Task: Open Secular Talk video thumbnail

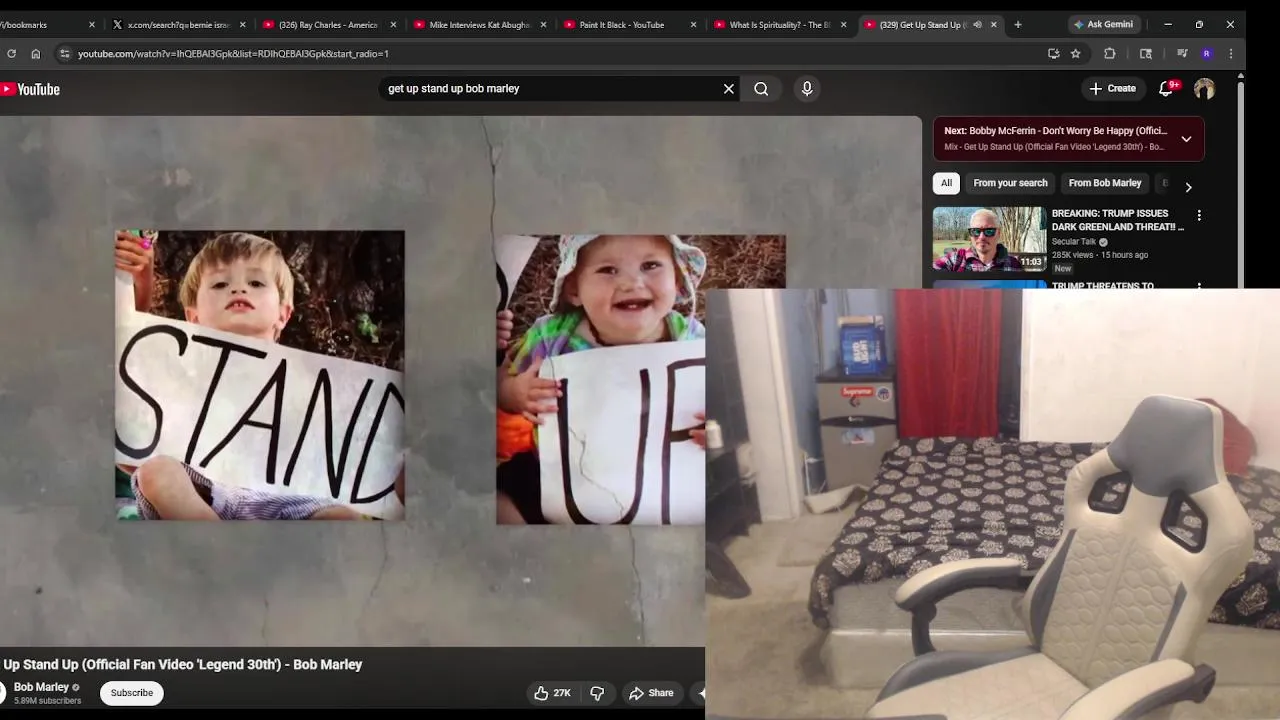Action: click(989, 239)
